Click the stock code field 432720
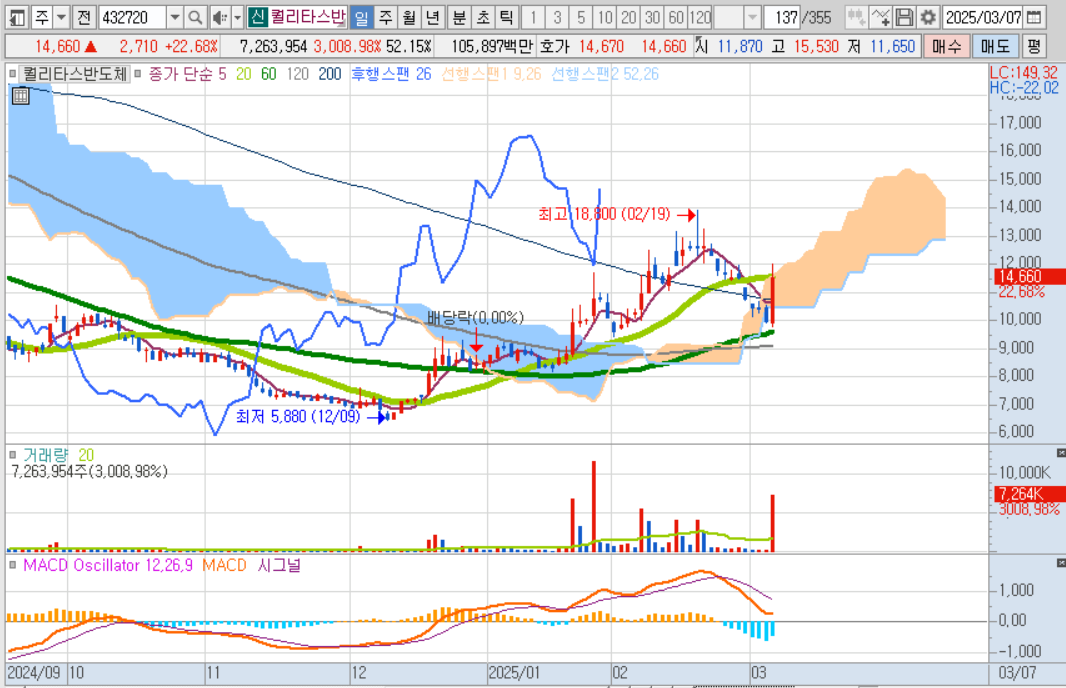 point(131,17)
